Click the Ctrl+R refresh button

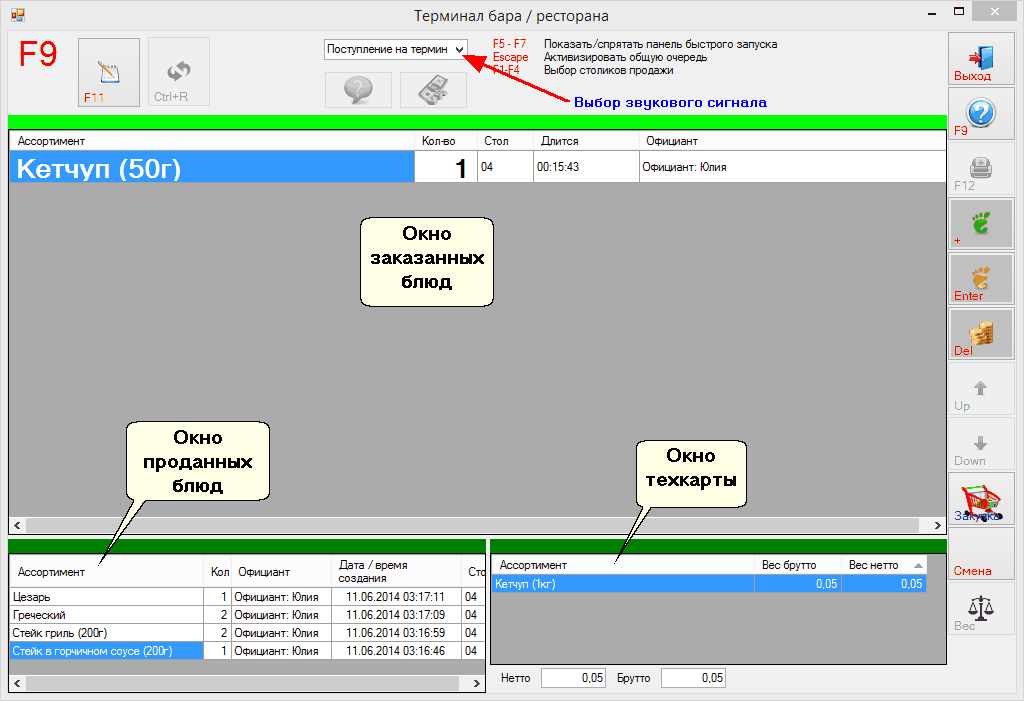pyautogui.click(x=178, y=72)
